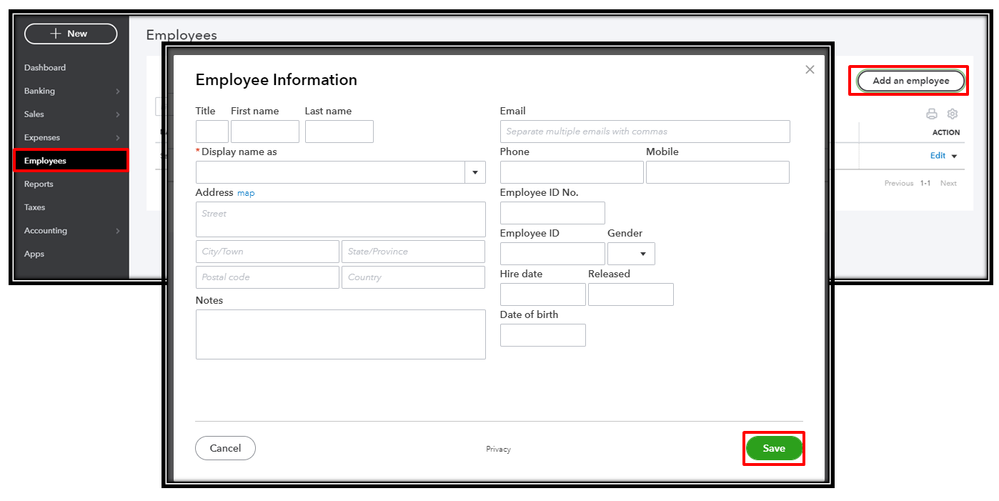Open the dropdown arrow next to Edit
The width and height of the screenshot is (999, 501).
954,156
